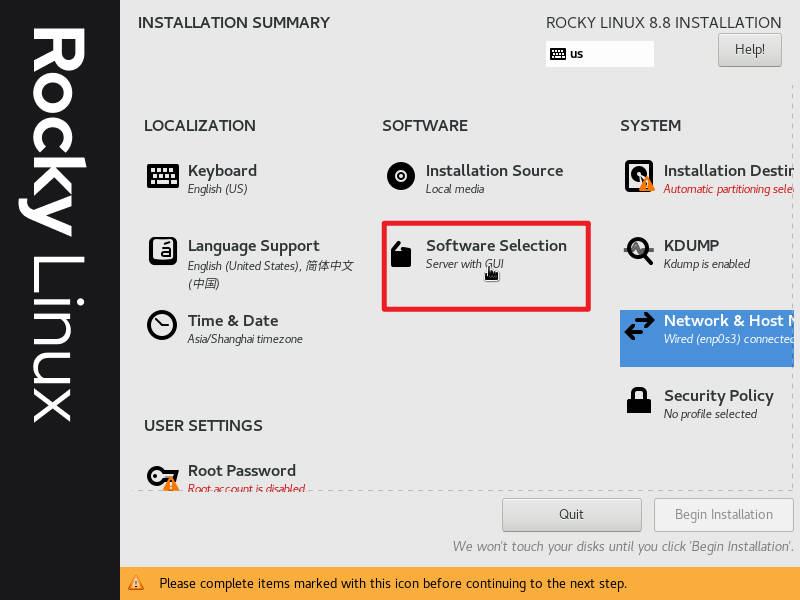Open KDUMP settings label

[x=691, y=245]
